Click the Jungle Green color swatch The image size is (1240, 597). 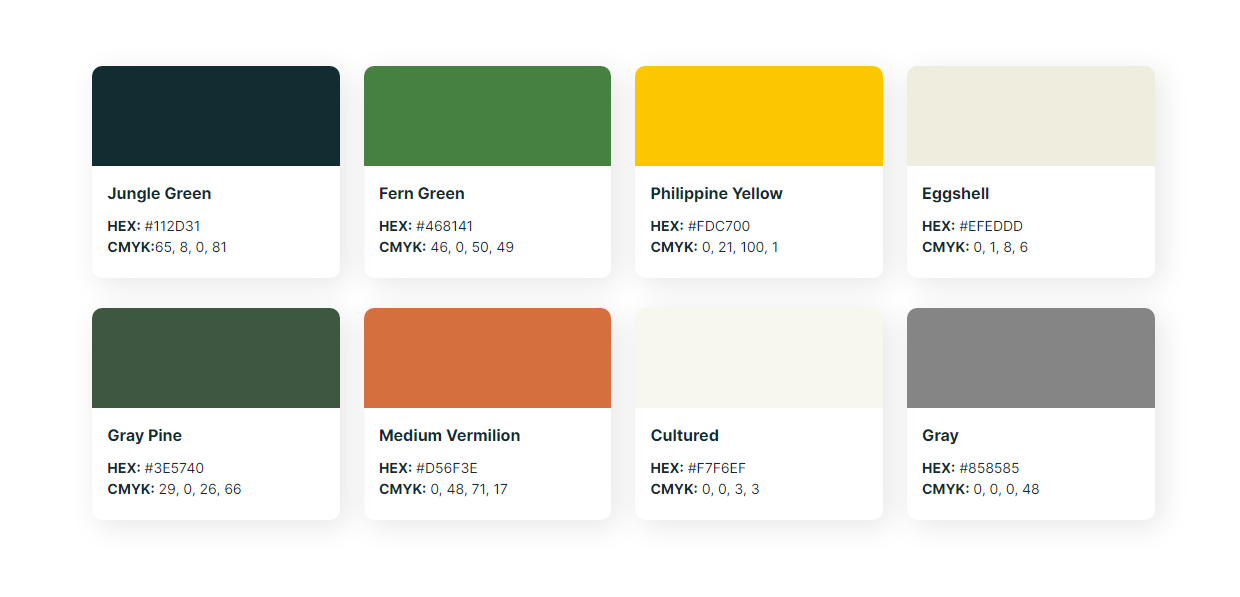tap(216, 116)
